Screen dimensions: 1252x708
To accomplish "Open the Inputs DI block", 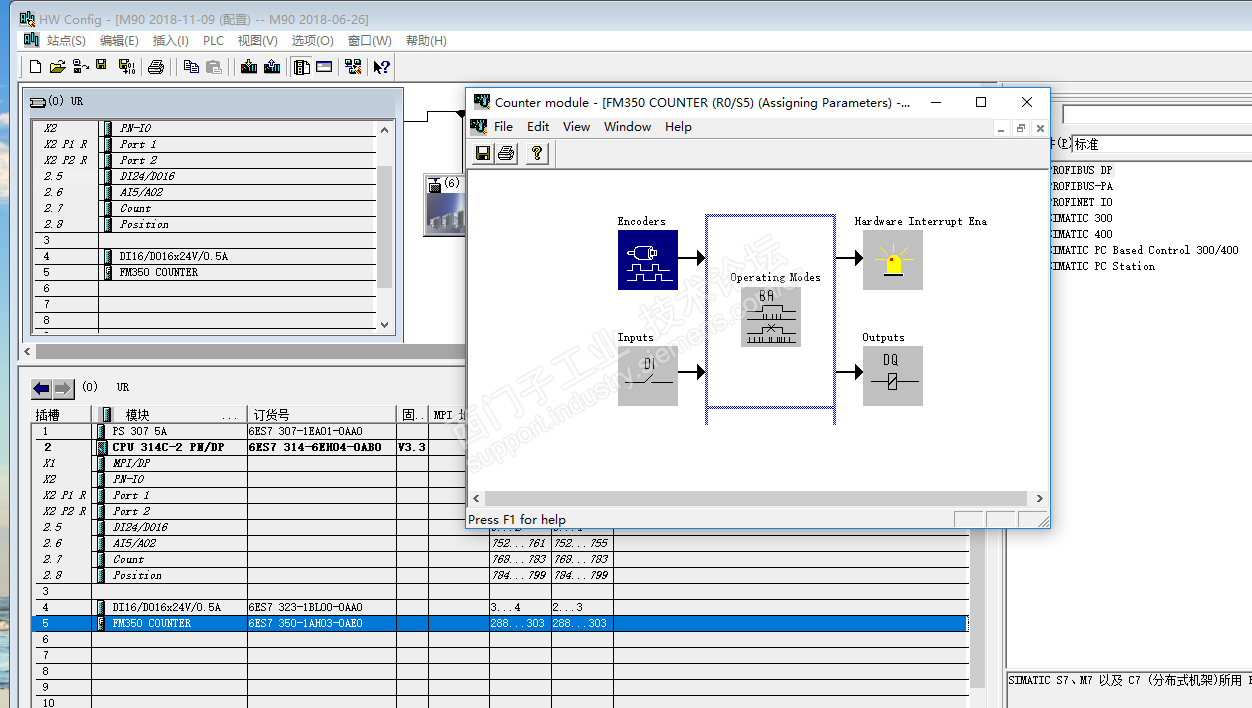I will point(647,376).
